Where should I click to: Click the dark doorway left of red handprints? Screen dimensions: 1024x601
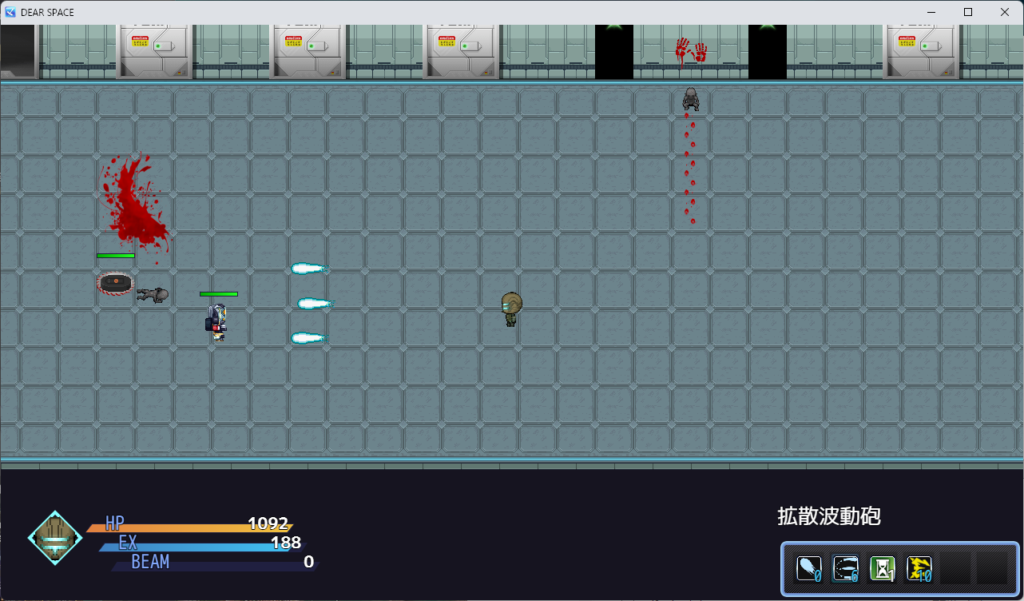pos(614,52)
